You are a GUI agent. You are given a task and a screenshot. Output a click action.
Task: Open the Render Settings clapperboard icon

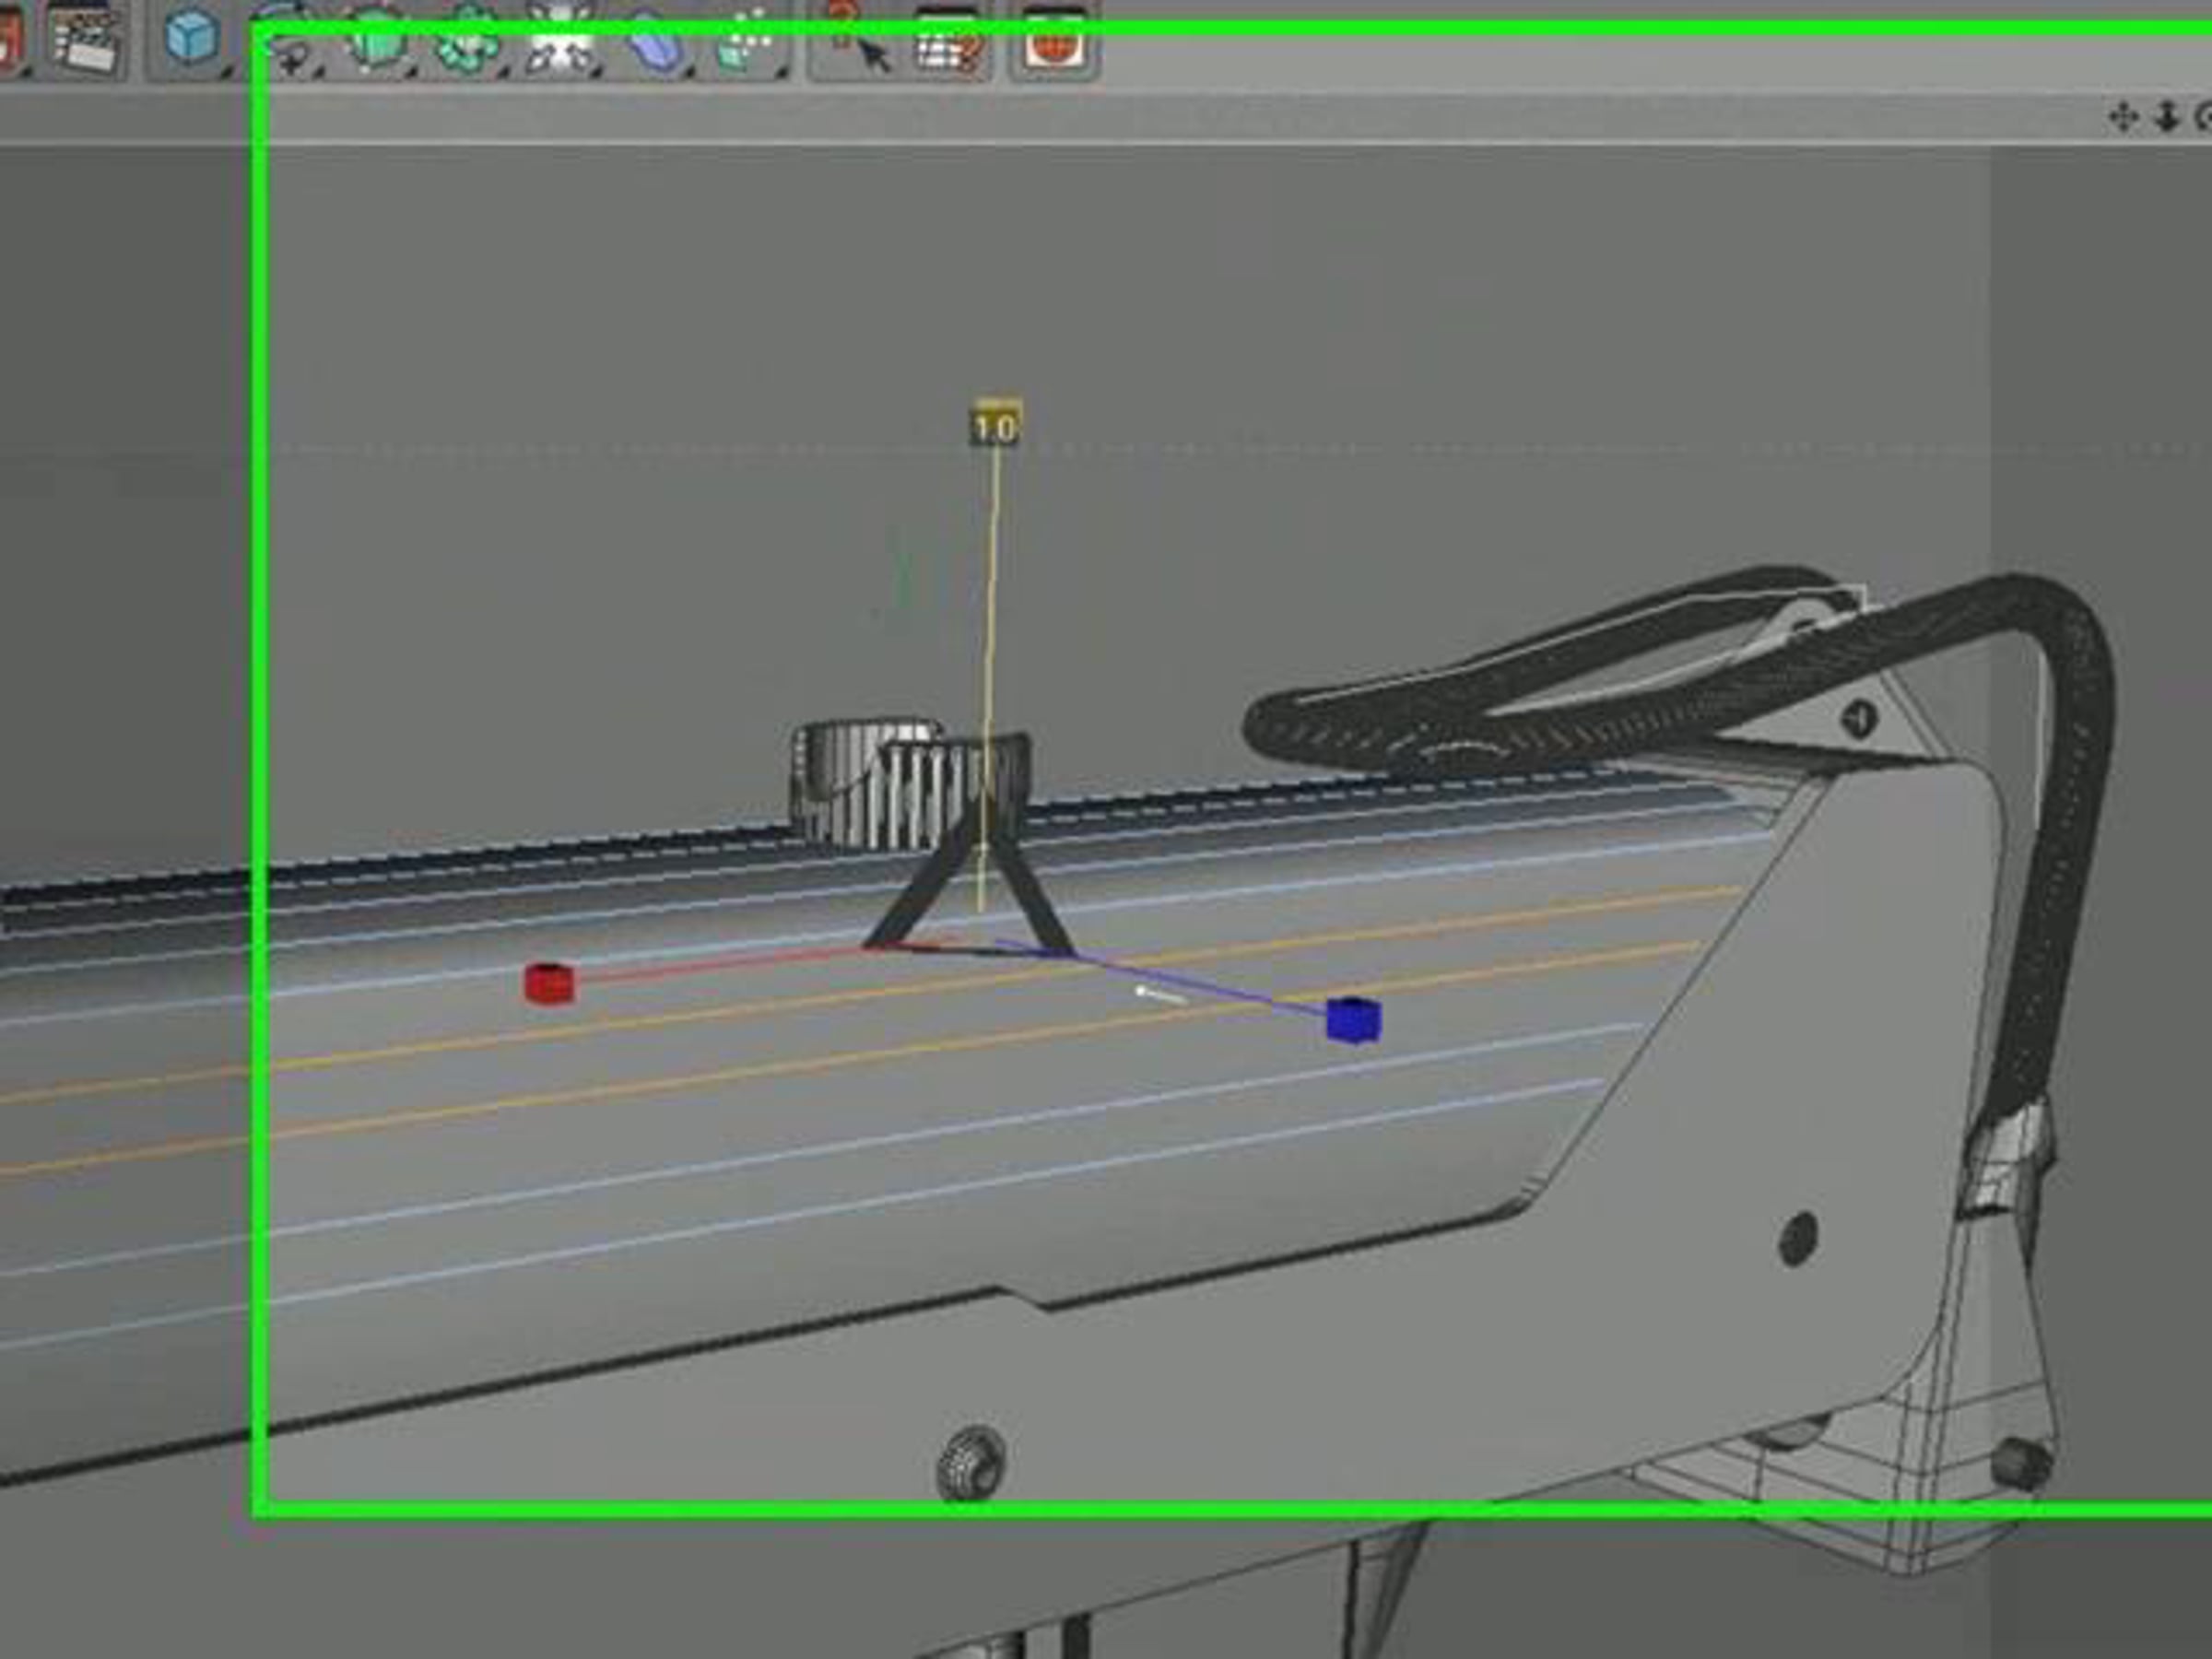click(87, 40)
